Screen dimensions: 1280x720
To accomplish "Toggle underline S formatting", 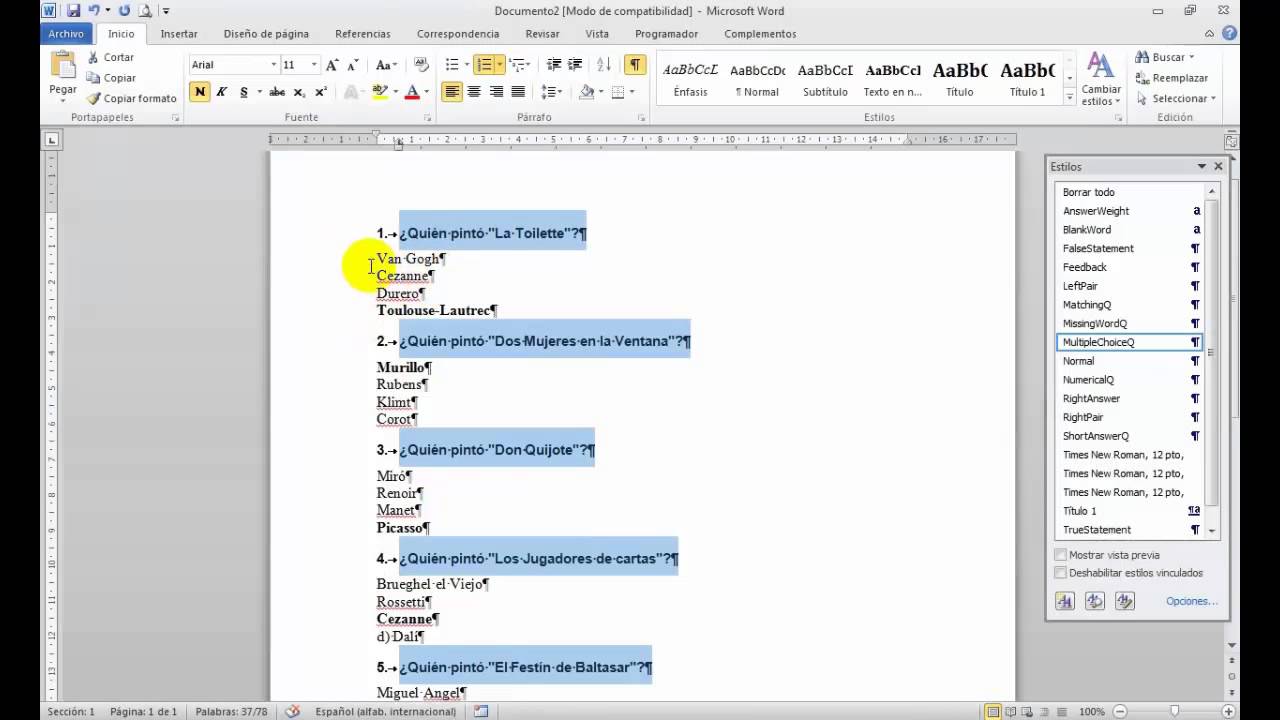I will pyautogui.click(x=243, y=92).
